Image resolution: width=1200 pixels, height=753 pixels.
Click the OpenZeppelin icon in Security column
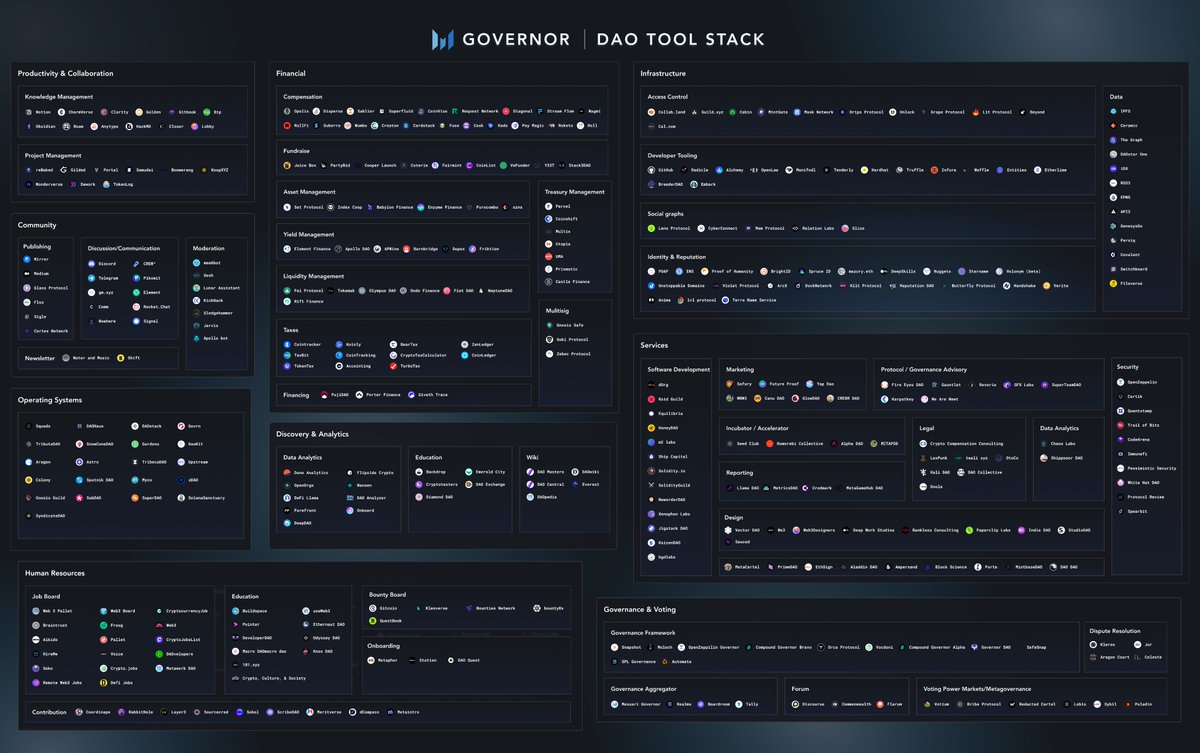pos(1120,382)
